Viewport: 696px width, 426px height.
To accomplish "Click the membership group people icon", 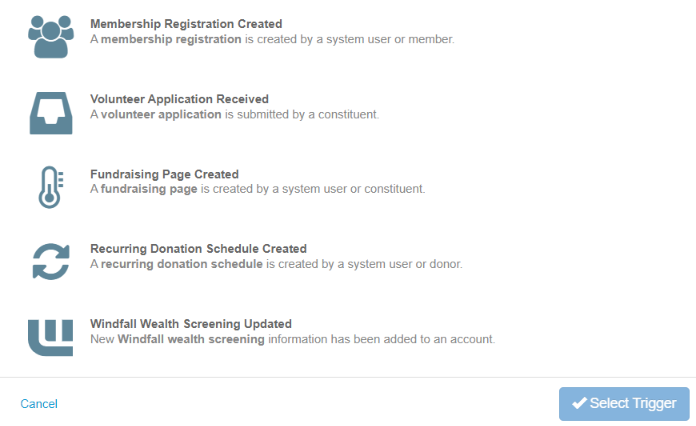I will [51, 37].
